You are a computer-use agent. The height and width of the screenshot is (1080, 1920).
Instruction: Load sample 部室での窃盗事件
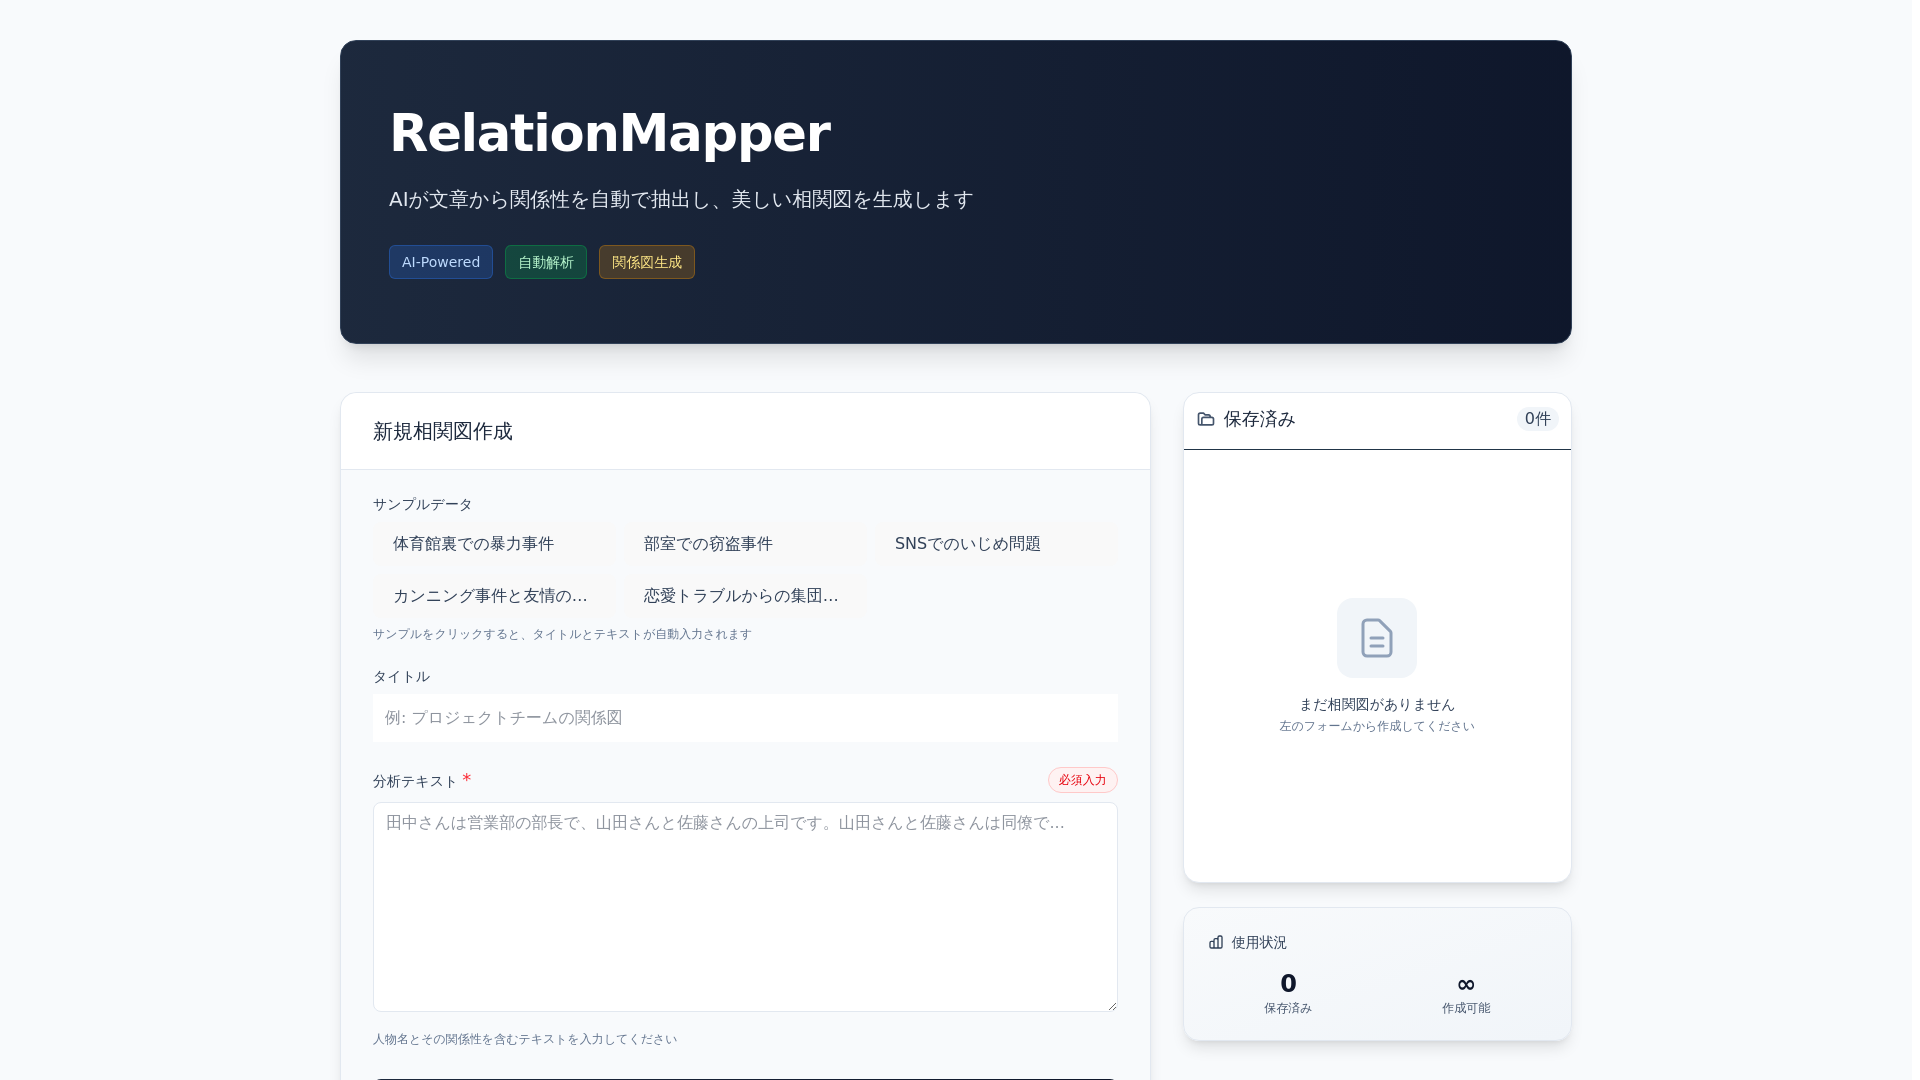point(745,544)
